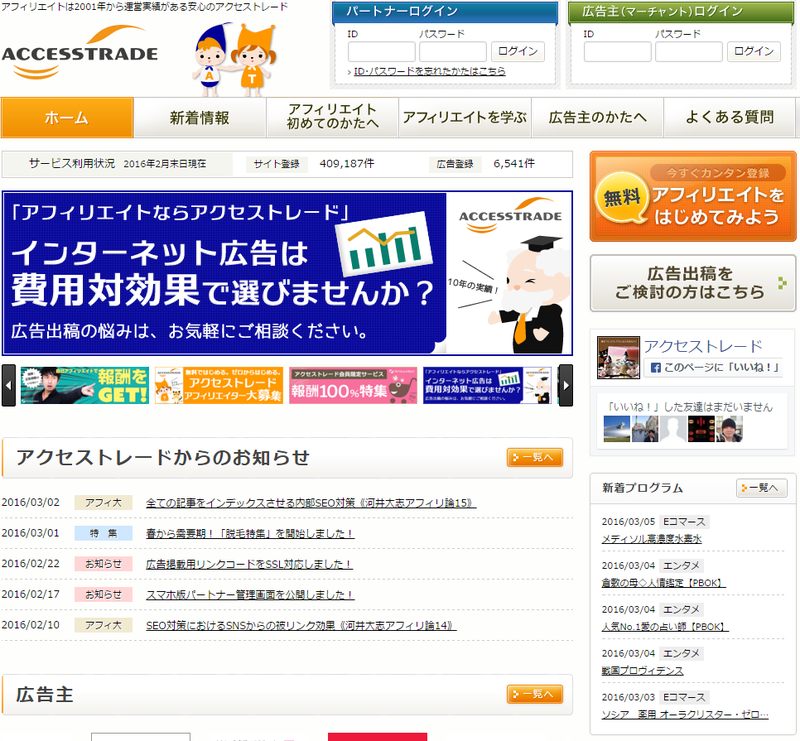Image resolution: width=800 pixels, height=741 pixels.
Task: Open アフィリエイトを学ぶ tab
Action: pyautogui.click(x=465, y=117)
